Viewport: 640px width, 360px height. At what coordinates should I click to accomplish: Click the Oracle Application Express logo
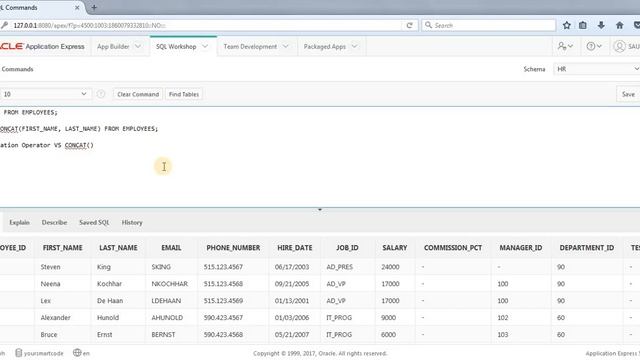click(42, 46)
